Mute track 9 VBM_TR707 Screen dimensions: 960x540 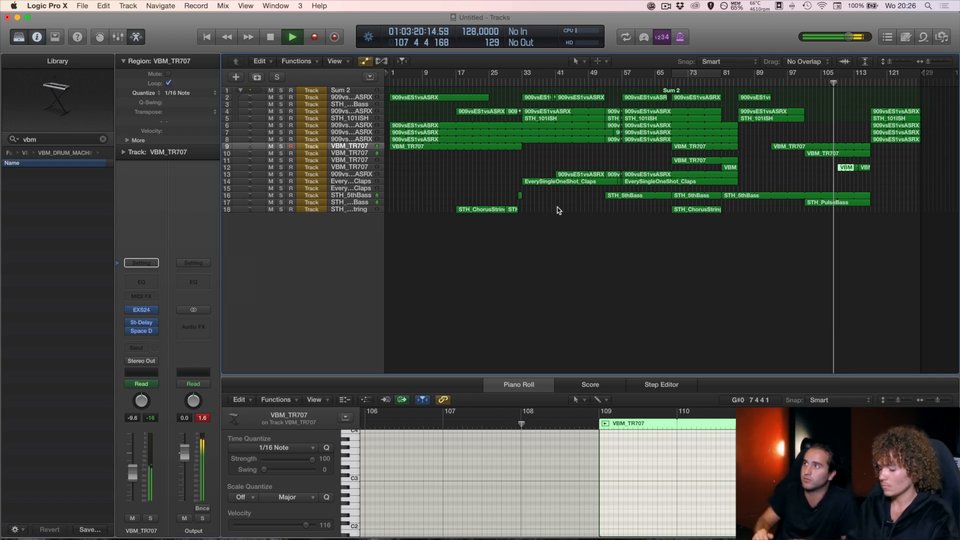pos(271,146)
